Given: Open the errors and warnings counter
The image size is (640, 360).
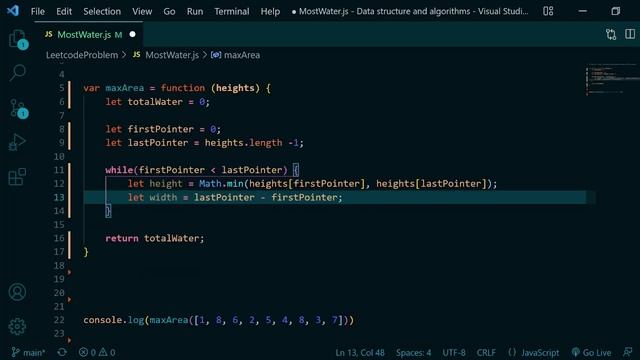Looking at the screenshot, I should tap(97, 352).
